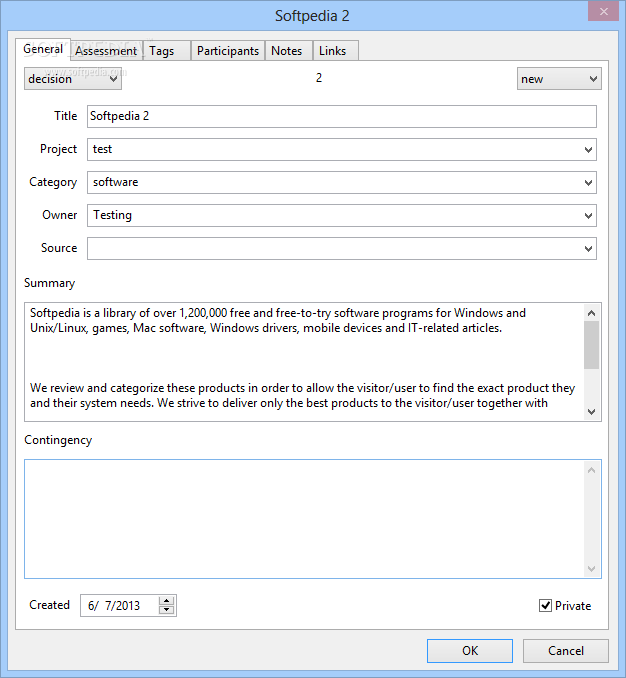
Task: Open the new status dropdown
Action: click(559, 79)
